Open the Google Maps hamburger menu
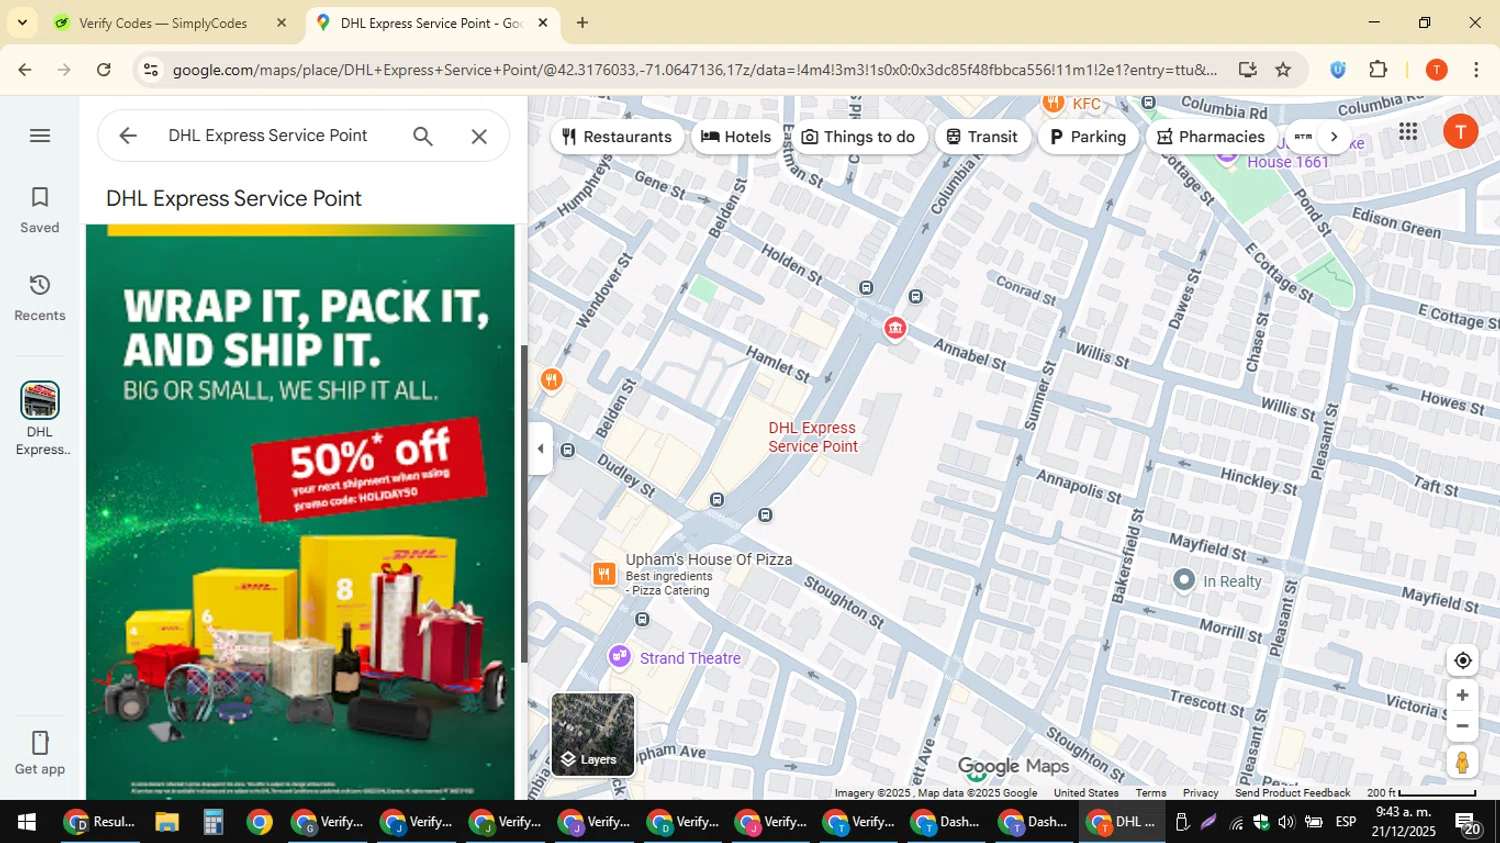 [40, 135]
